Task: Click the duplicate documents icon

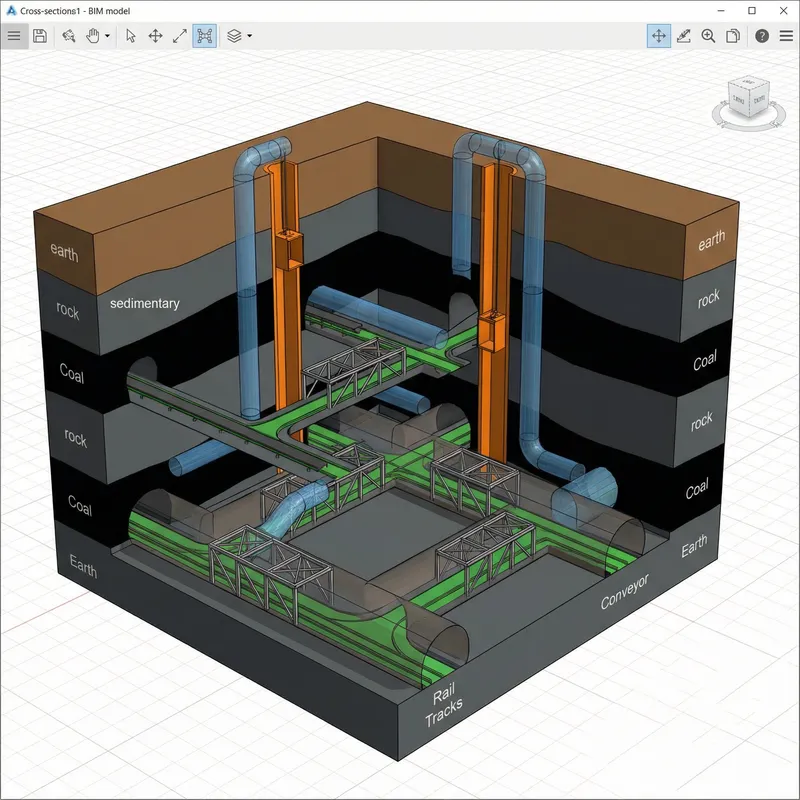Action: pos(733,36)
